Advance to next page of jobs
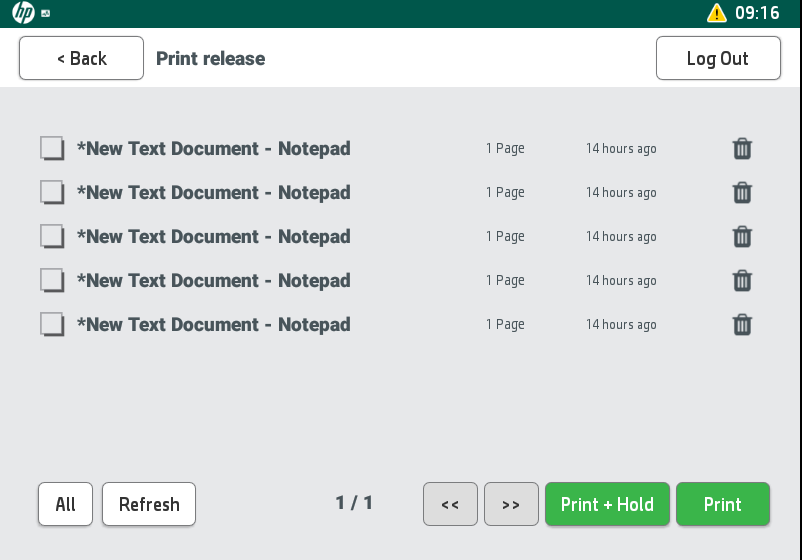The width and height of the screenshot is (802, 560). click(511, 504)
